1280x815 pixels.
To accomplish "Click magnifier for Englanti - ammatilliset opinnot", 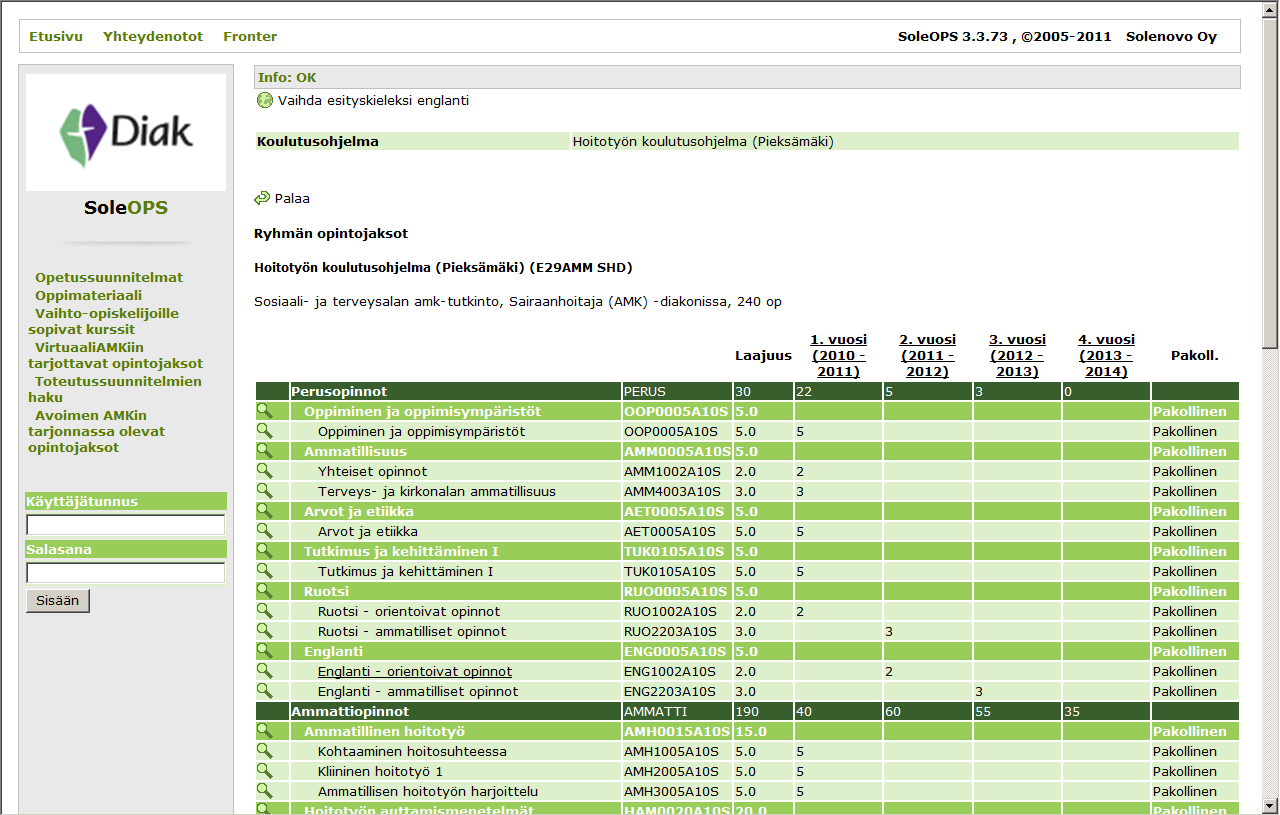I will tap(265, 691).
